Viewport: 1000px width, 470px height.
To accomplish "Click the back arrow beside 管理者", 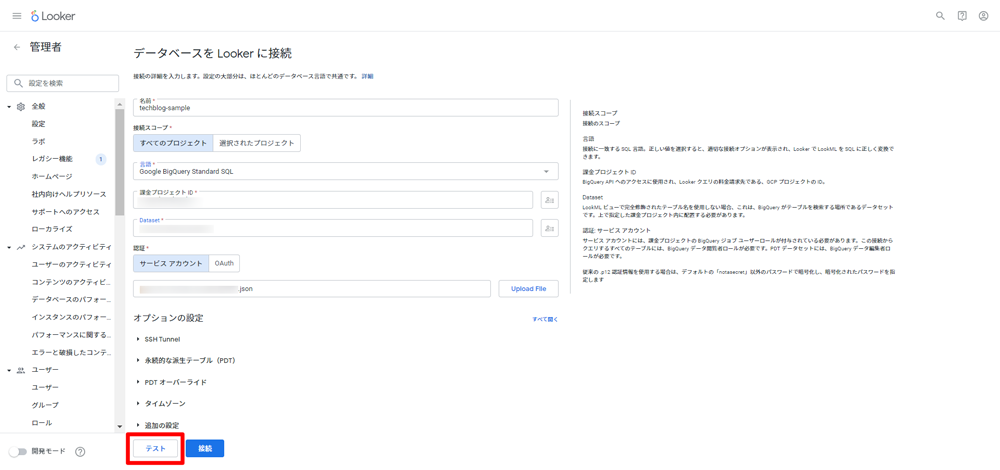I will point(16,47).
